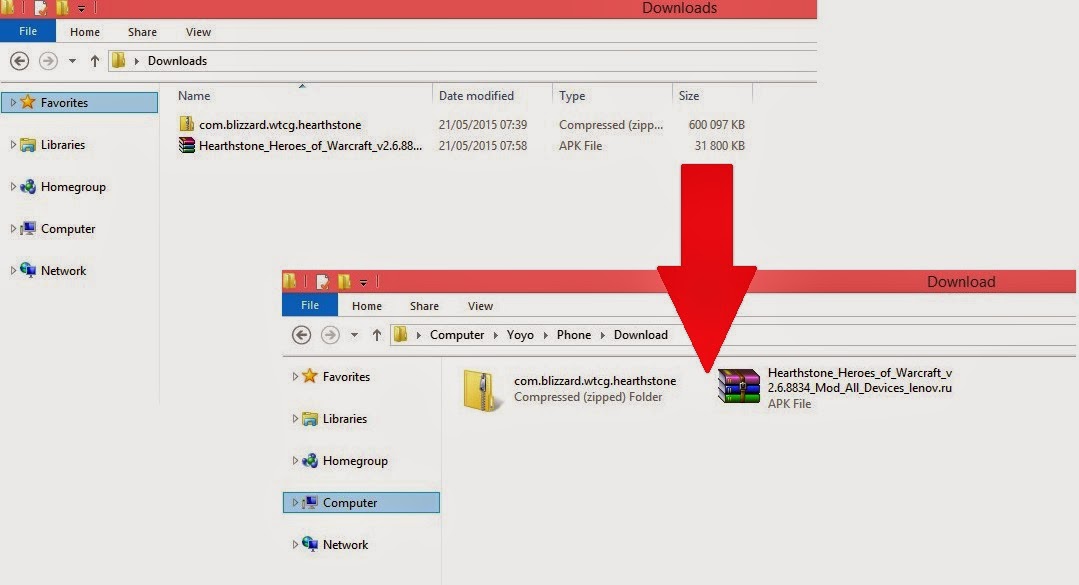This screenshot has height=585, width=1079.
Task: Select Favorites in Download window sidebar
Action: pos(346,376)
